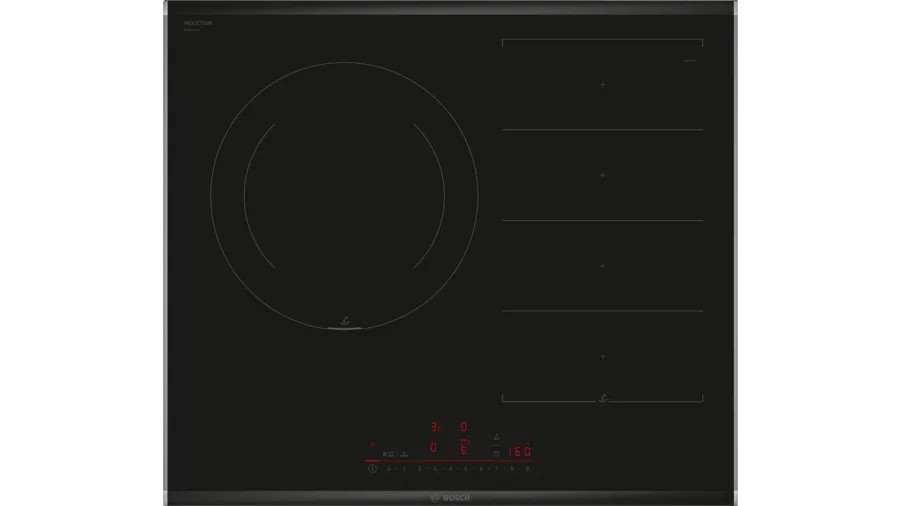Select the lower-left zone display showing 0

[432, 449]
